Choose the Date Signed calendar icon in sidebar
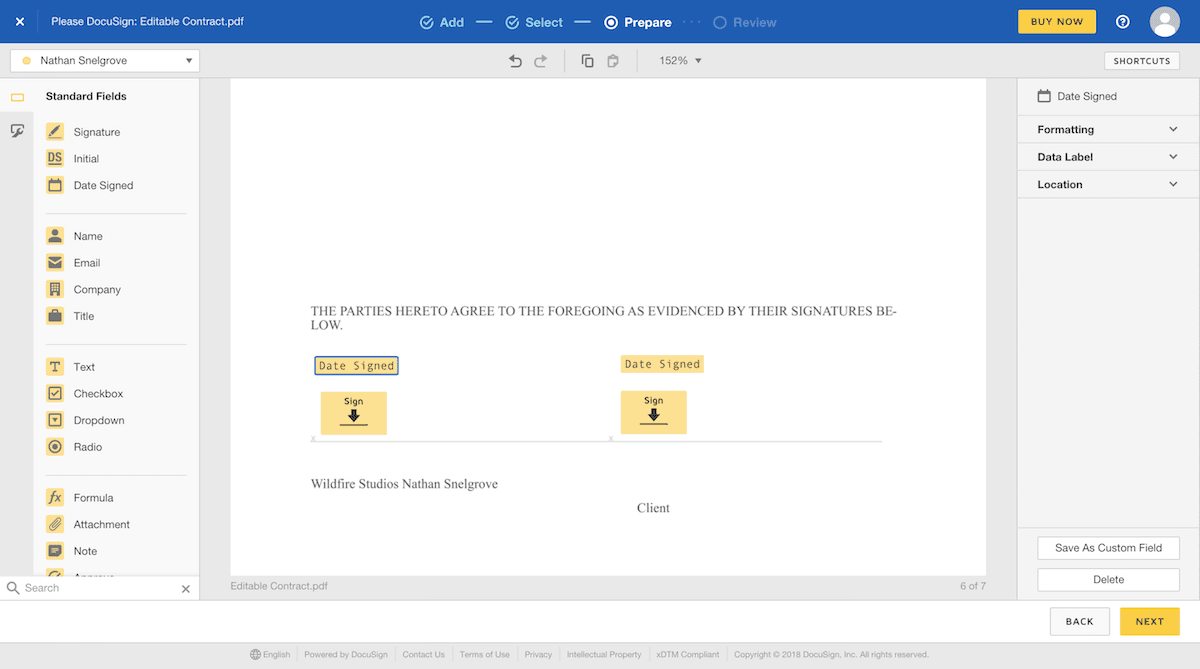1200x669 pixels. click(55, 185)
